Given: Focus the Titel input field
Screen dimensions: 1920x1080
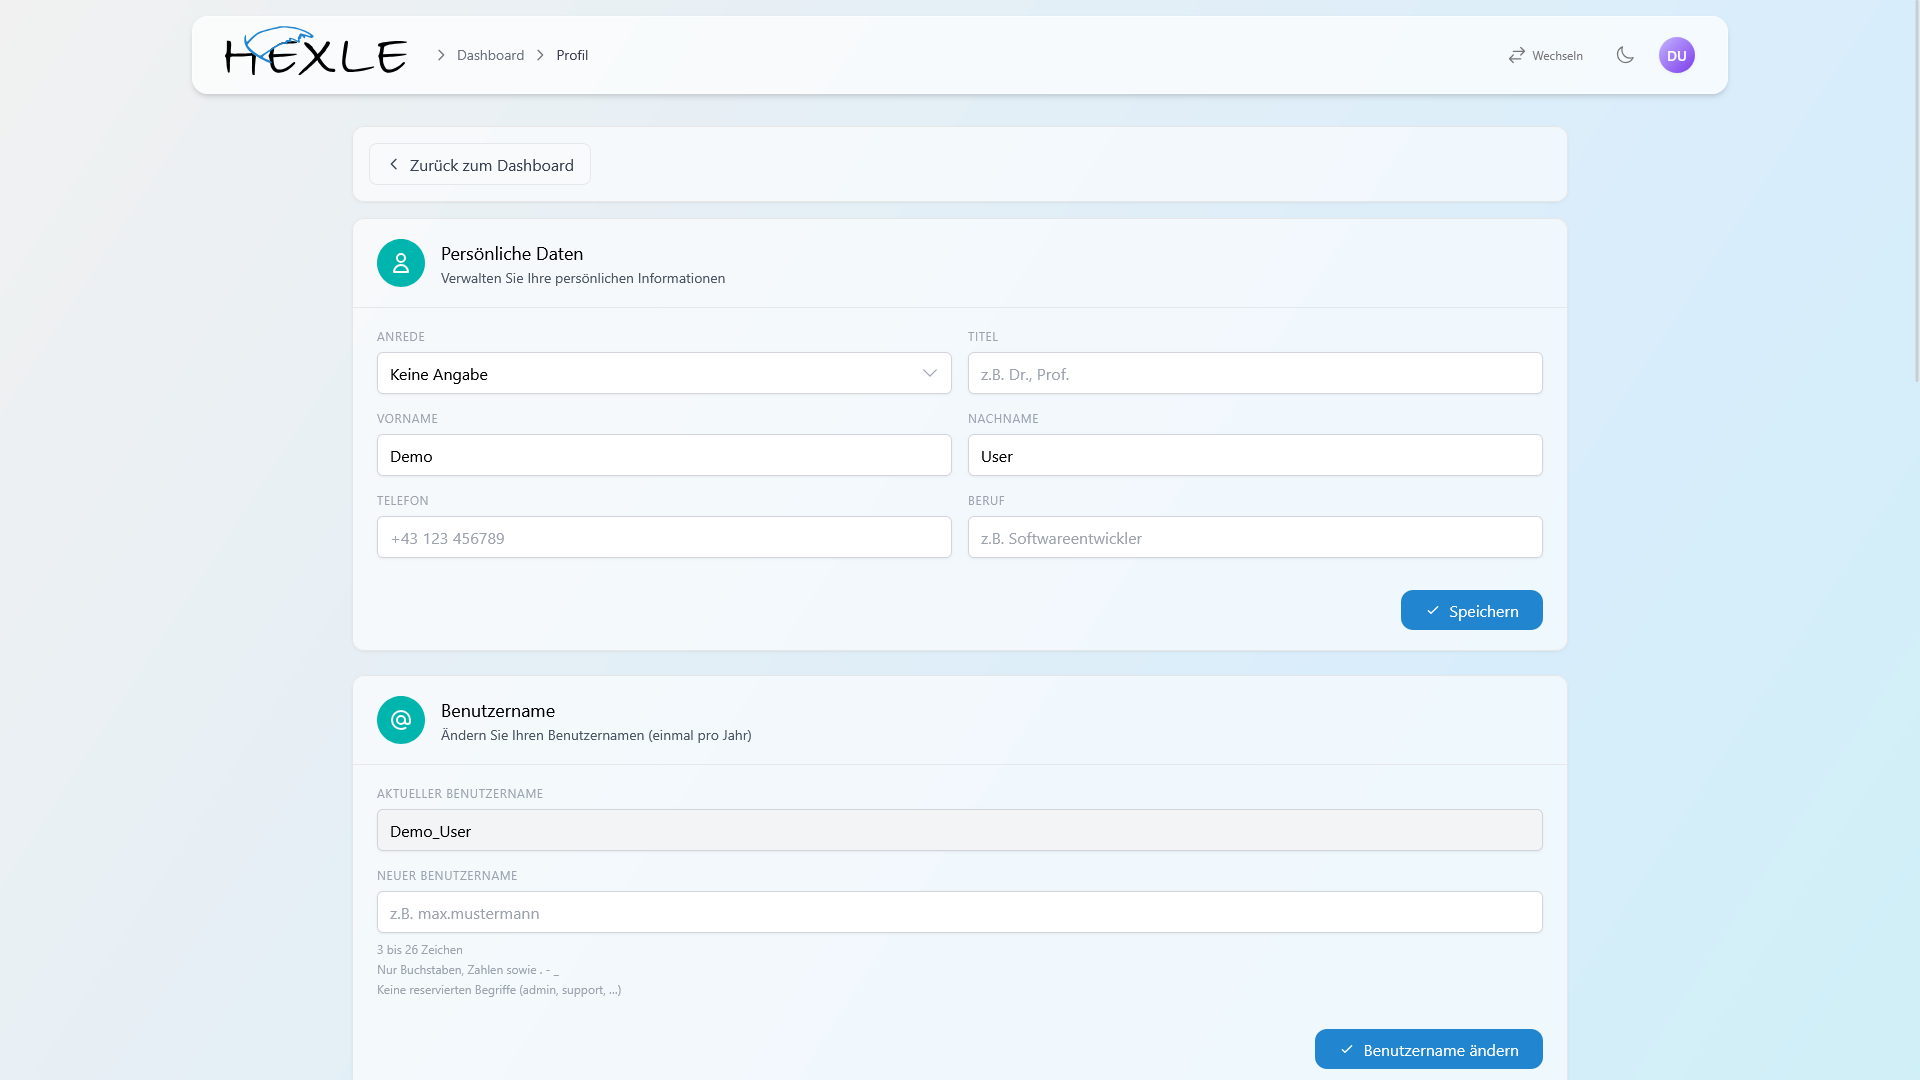Looking at the screenshot, I should tap(1255, 373).
